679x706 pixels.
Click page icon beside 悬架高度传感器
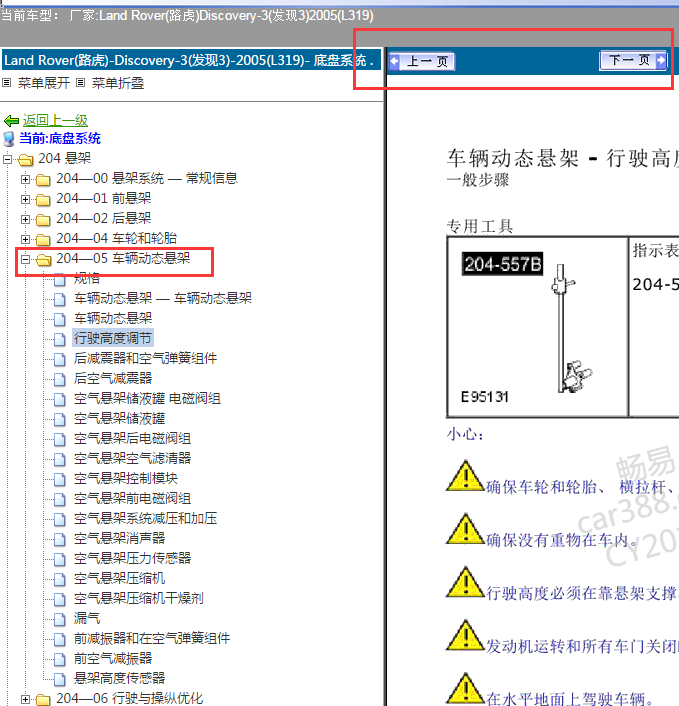coord(59,679)
